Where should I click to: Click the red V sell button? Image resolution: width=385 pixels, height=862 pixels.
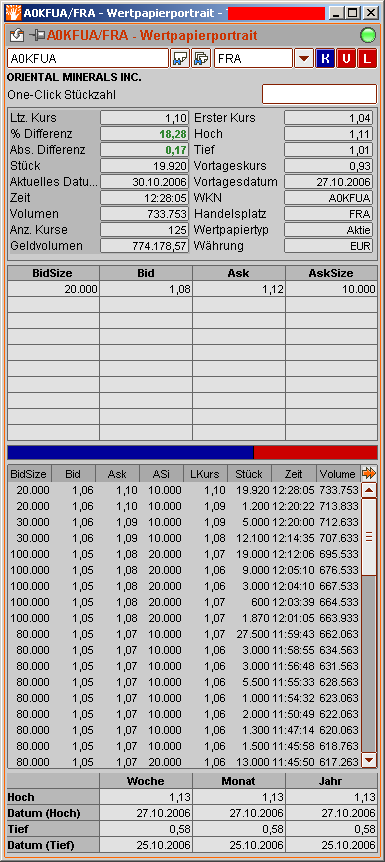pyautogui.click(x=346, y=58)
